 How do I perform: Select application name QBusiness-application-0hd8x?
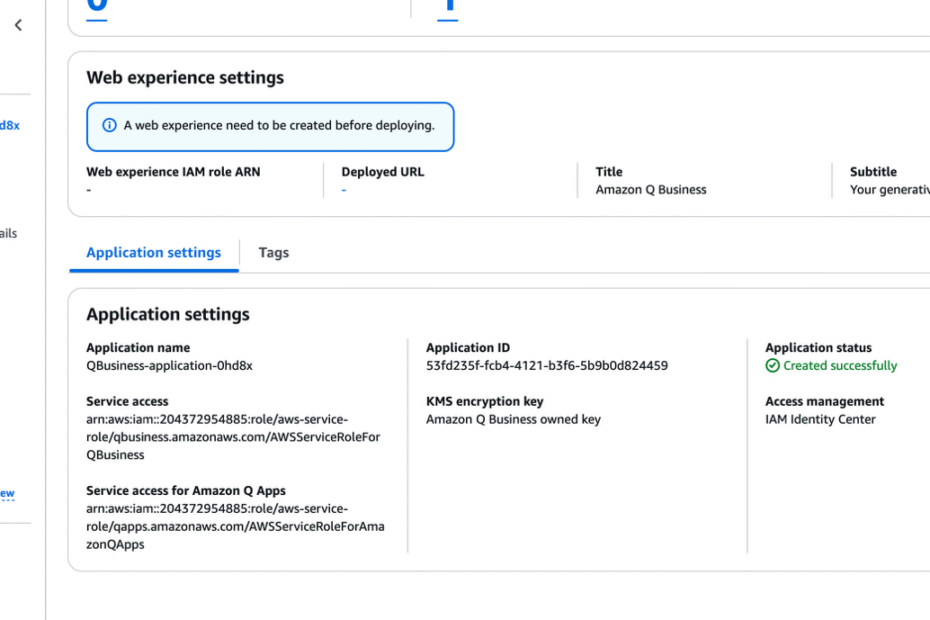pos(169,365)
